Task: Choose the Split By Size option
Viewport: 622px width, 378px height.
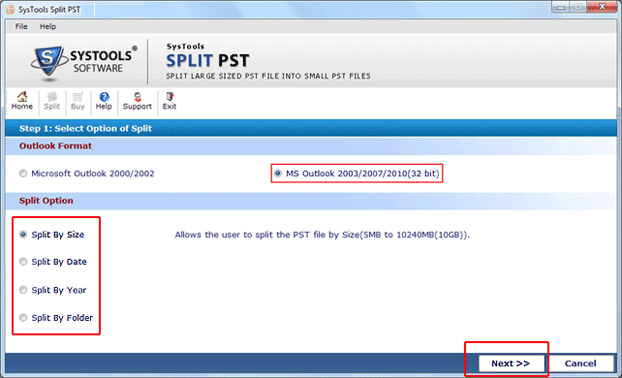Action: 52,235
